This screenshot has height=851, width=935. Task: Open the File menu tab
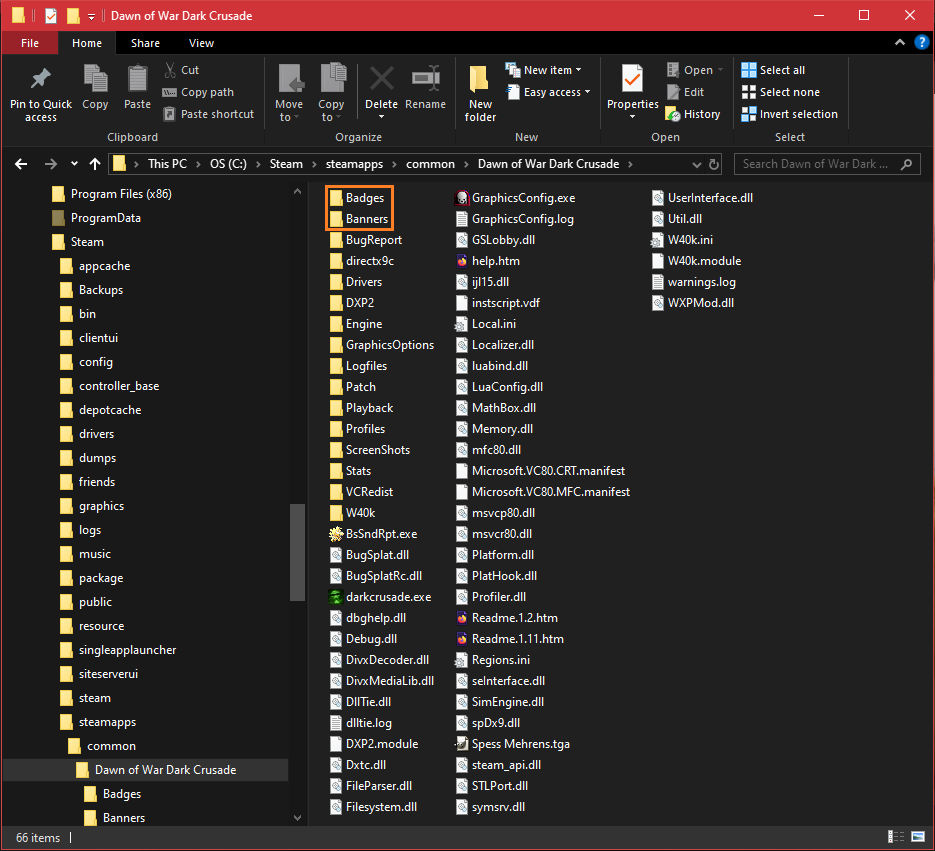pyautogui.click(x=30, y=43)
